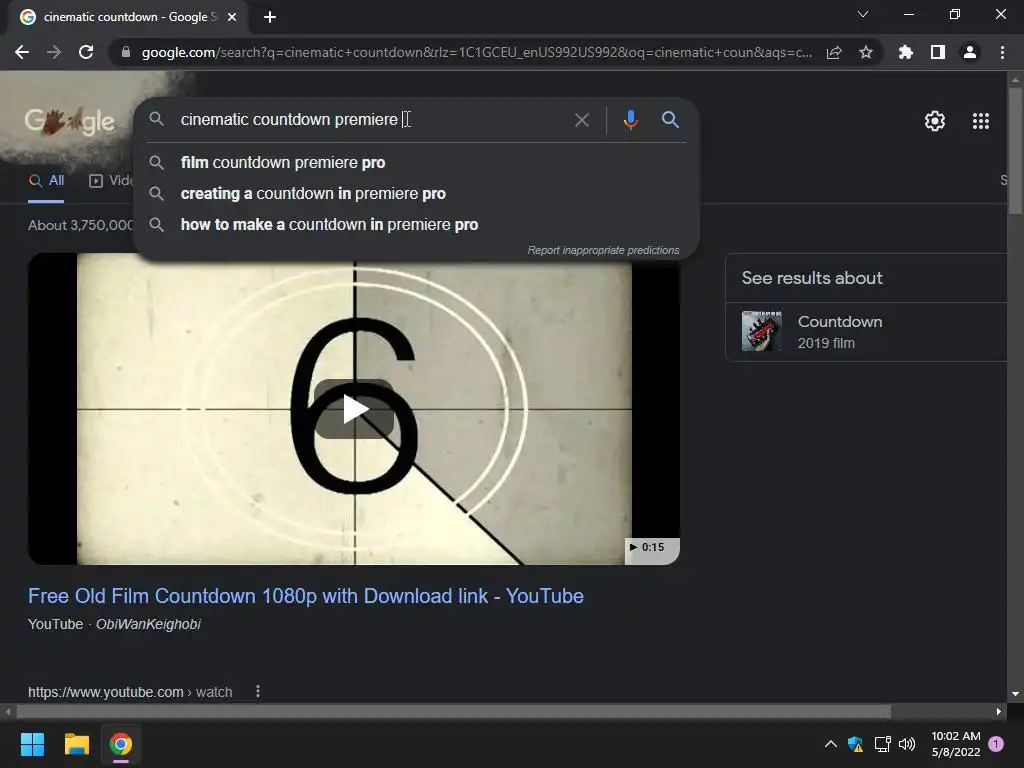Choose how to make a countdown suggestion
The width and height of the screenshot is (1024, 768).
[x=417, y=225]
